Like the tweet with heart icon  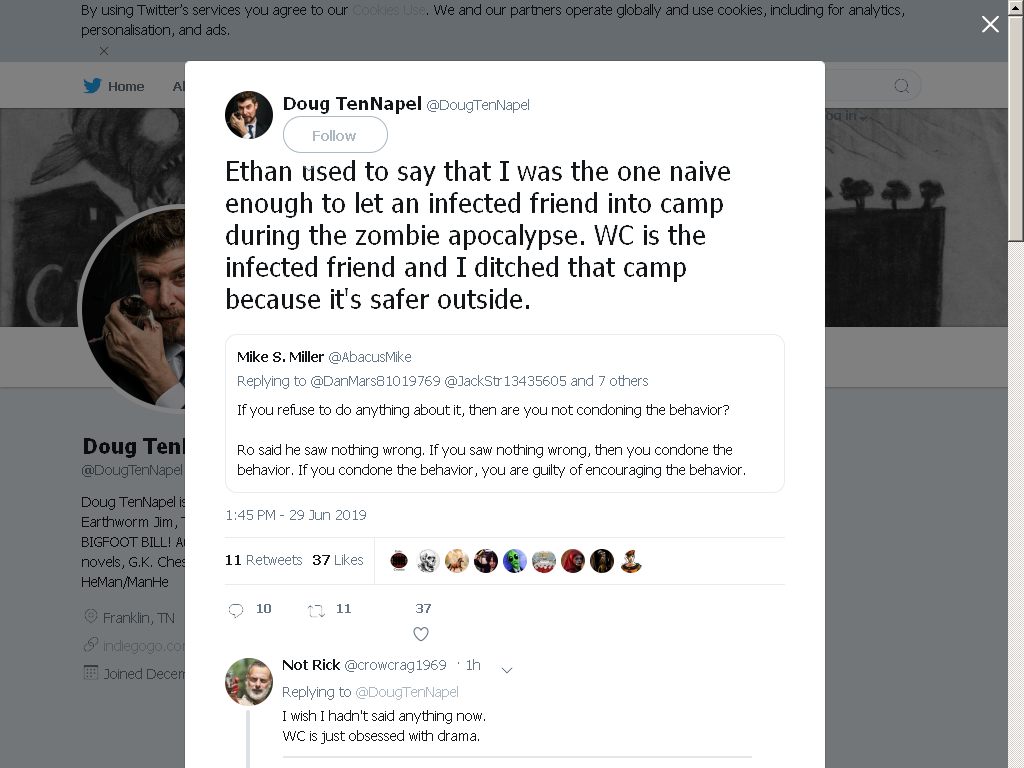point(421,633)
